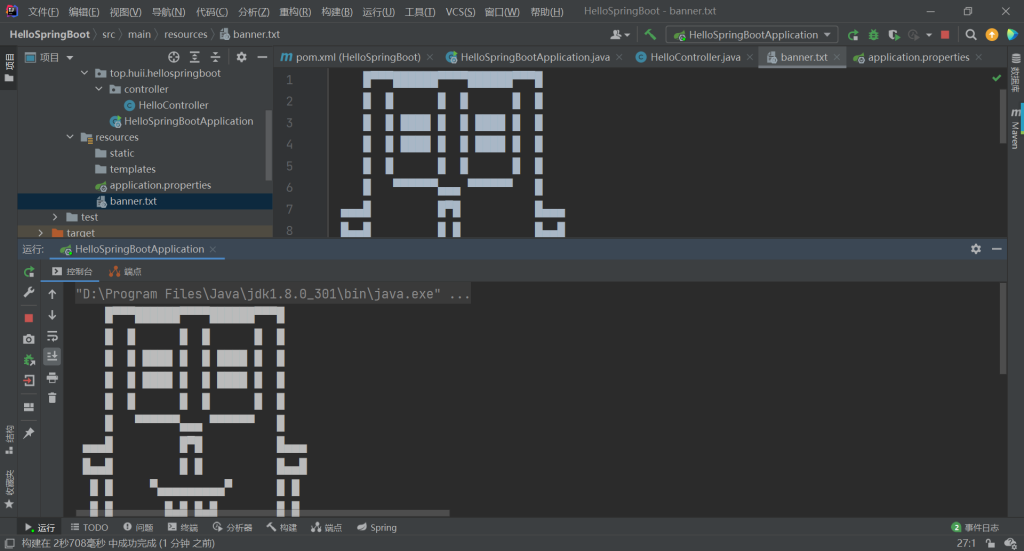Collapse the resources folder in tree

(x=70, y=137)
